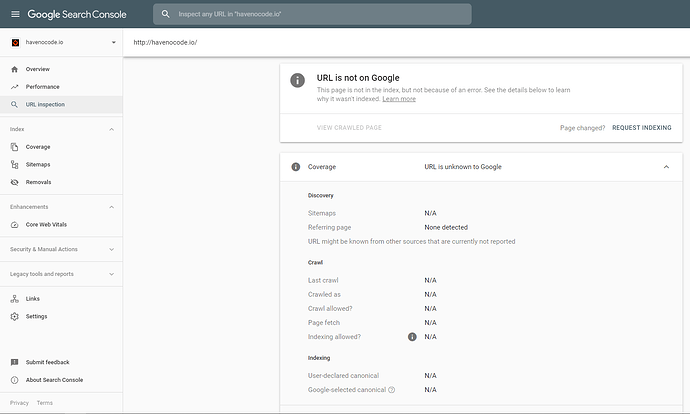Click the 'Page changed?' text

pos(582,128)
